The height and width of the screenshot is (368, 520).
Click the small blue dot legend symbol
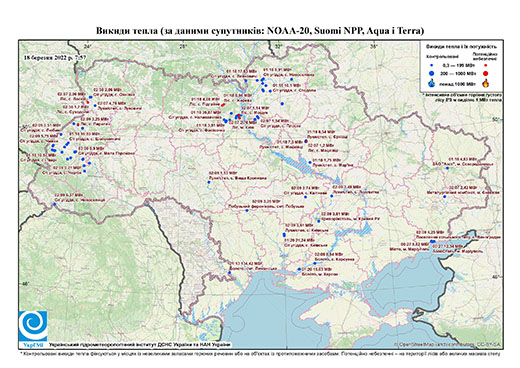pyautogui.click(x=432, y=66)
